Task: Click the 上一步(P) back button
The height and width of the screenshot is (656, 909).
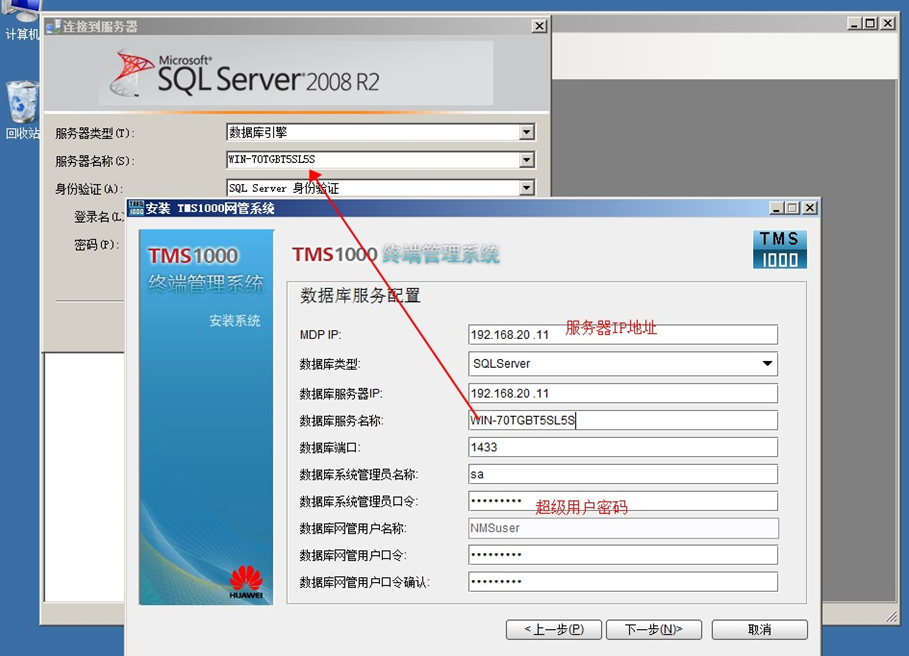Action: pos(554,629)
